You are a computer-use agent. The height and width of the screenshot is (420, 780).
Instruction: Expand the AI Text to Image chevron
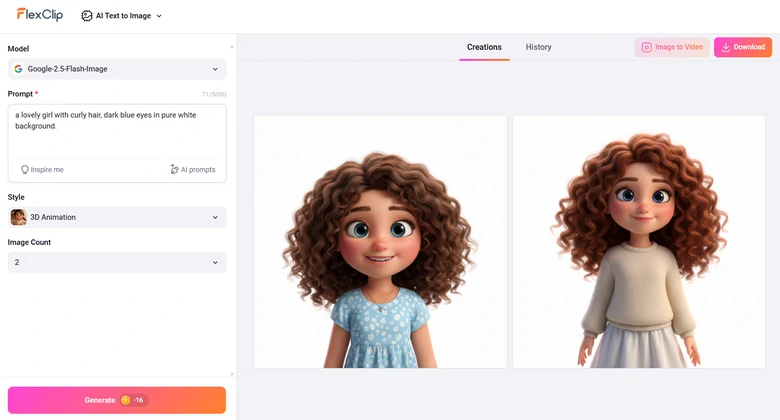(x=159, y=16)
